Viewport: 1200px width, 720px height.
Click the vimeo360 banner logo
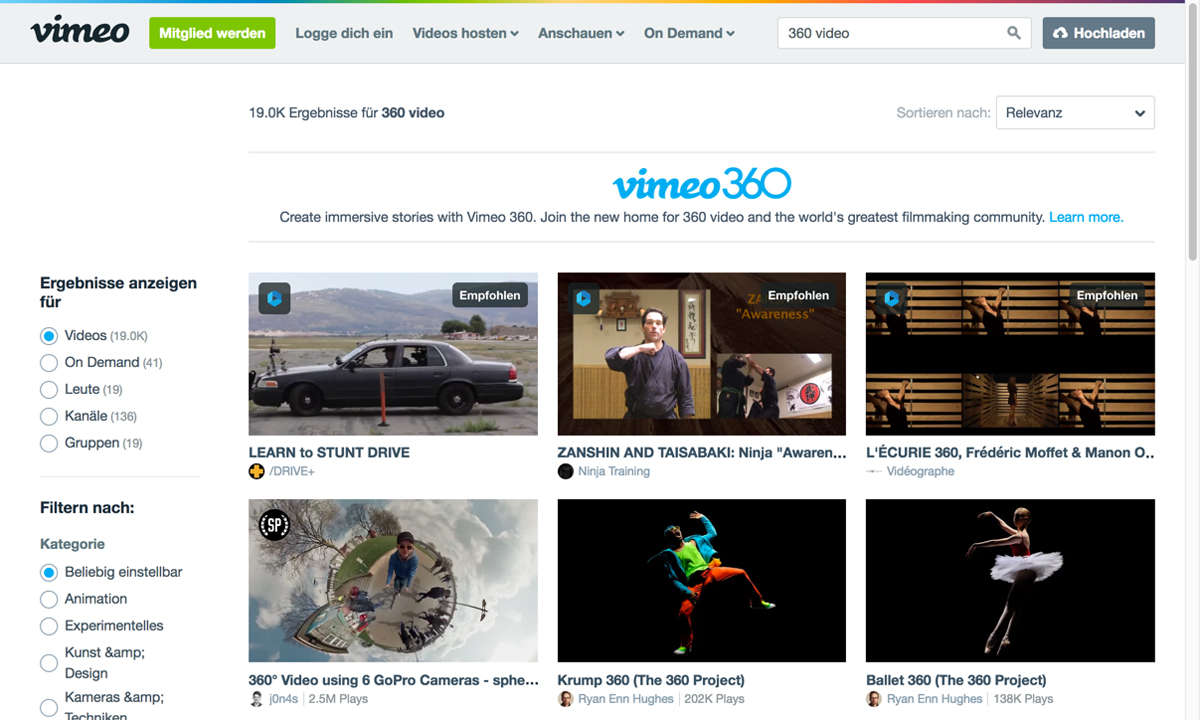tap(702, 184)
